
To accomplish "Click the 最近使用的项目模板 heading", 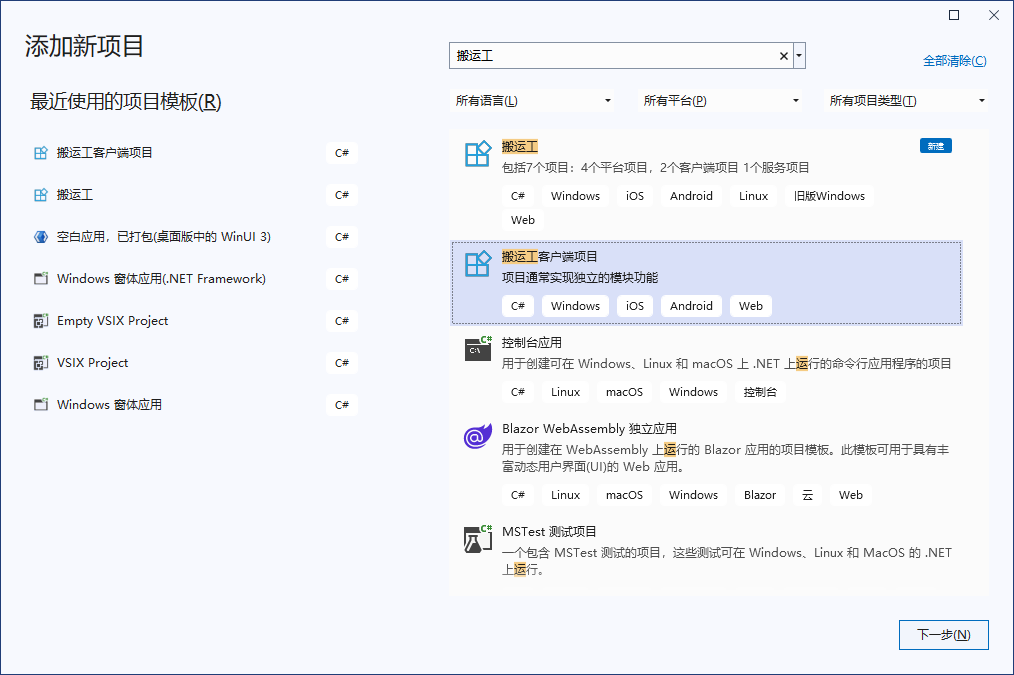I will pos(125,102).
